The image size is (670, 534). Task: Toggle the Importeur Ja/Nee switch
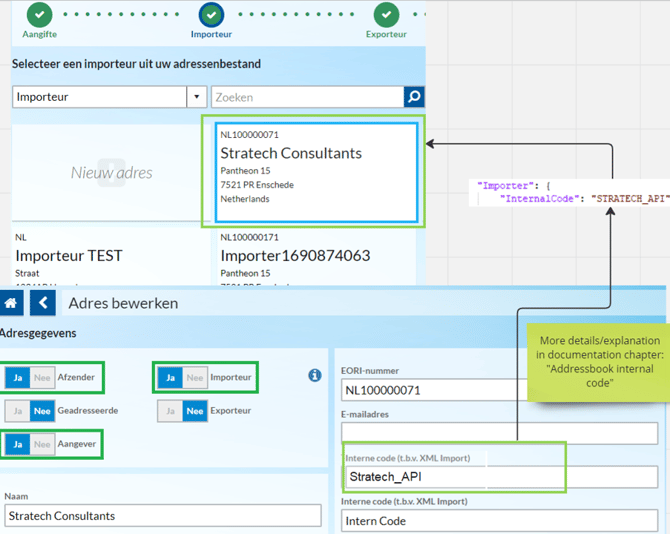click(183, 378)
